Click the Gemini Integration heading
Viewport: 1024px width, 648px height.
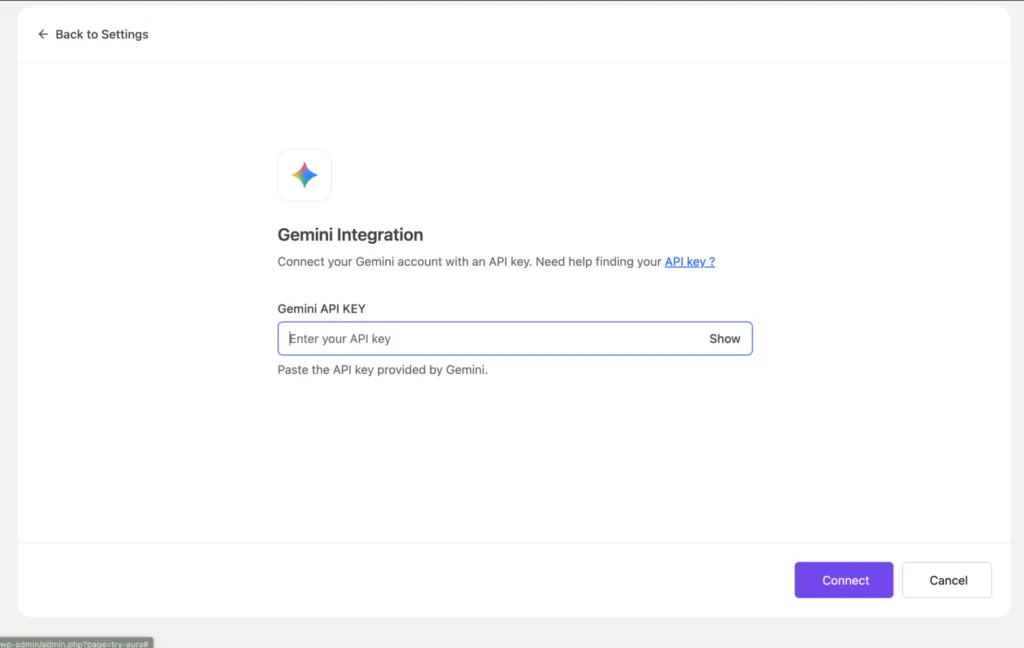click(350, 235)
